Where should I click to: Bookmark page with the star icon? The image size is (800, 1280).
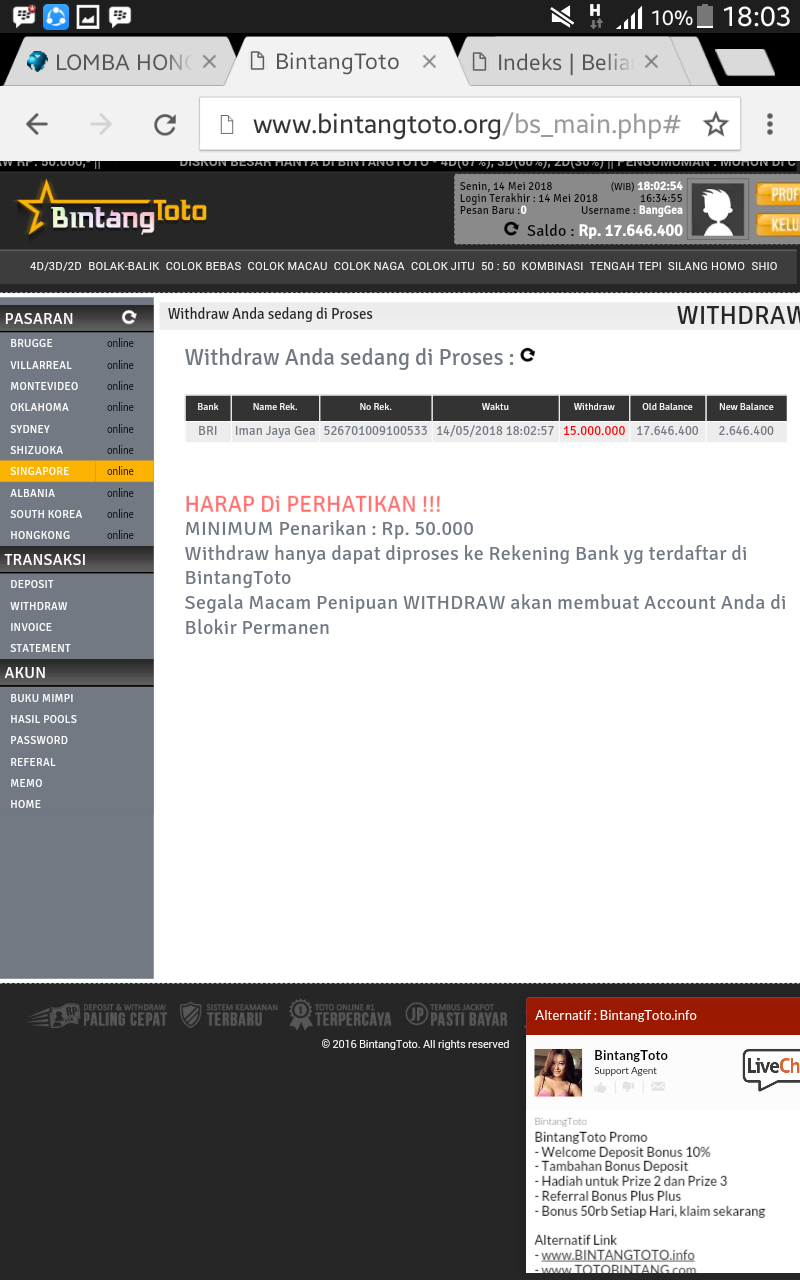point(715,124)
